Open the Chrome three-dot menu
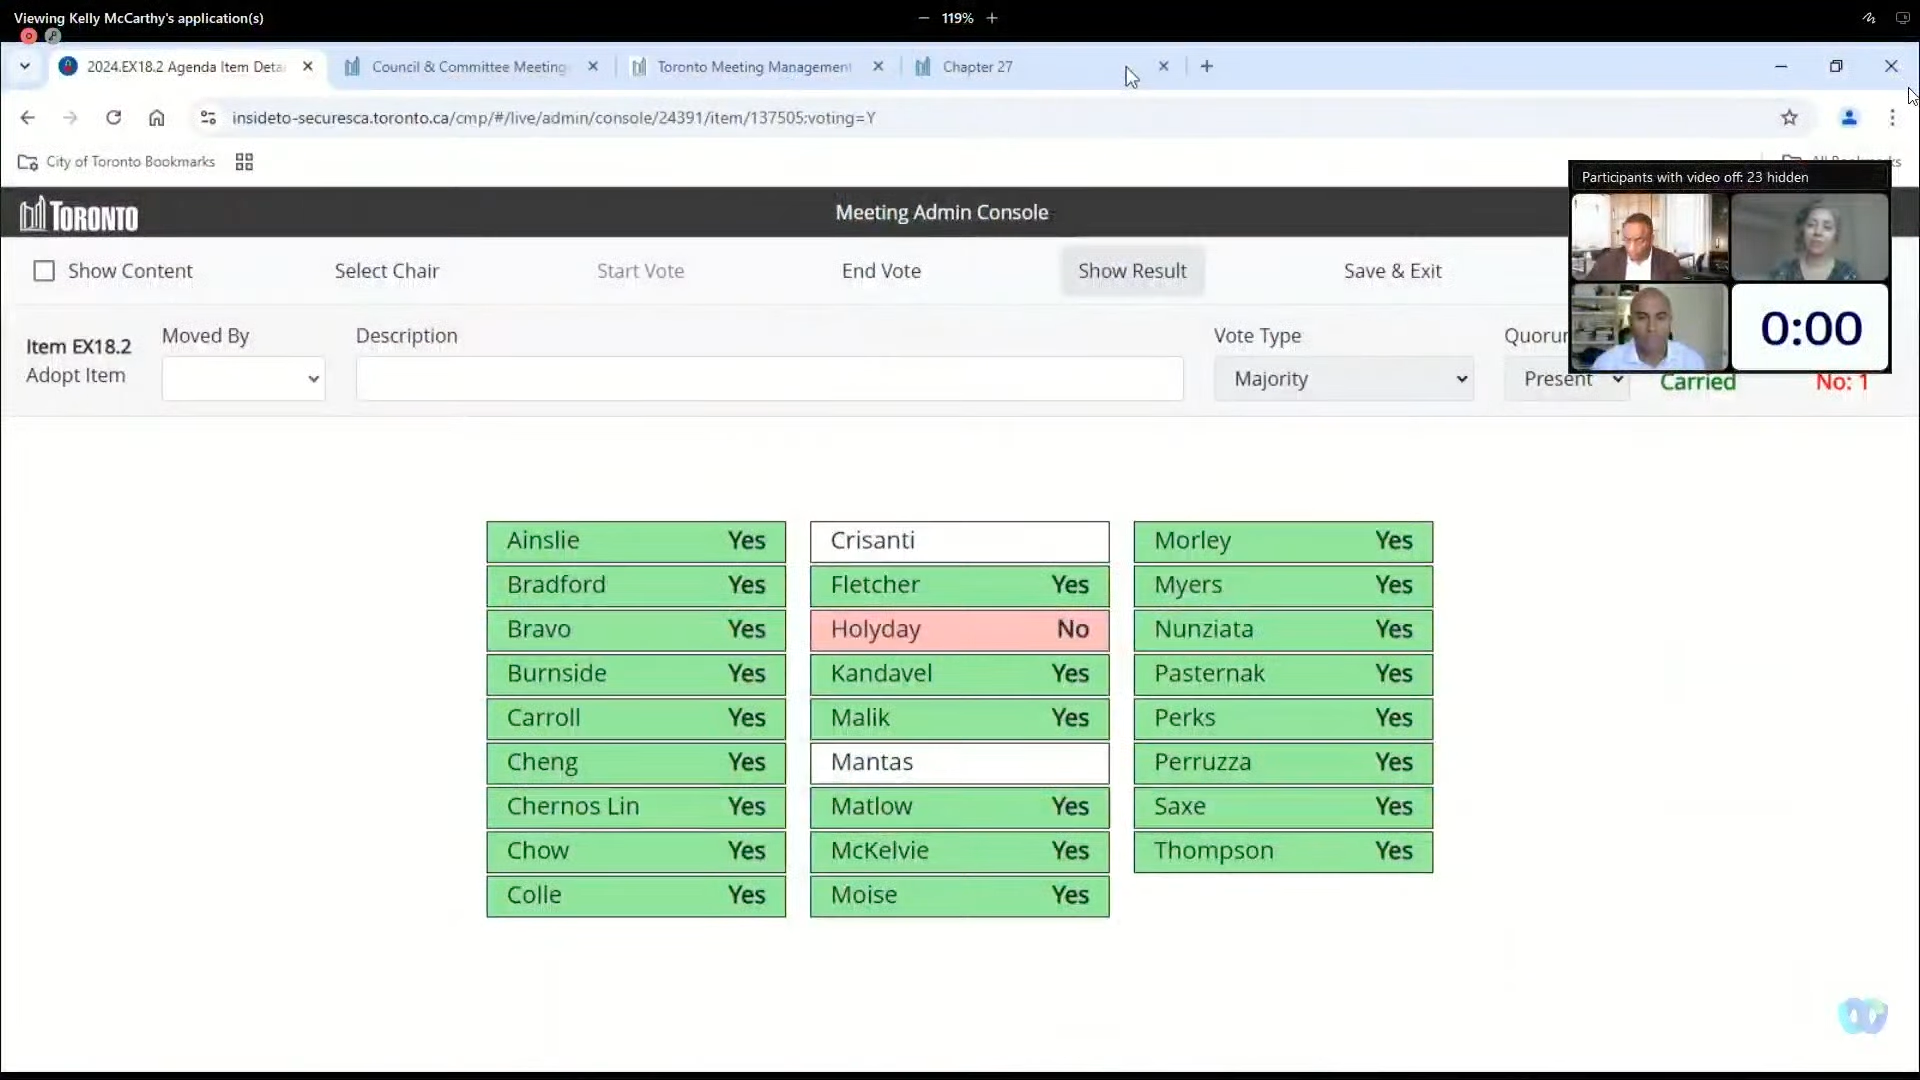 [x=1892, y=118]
